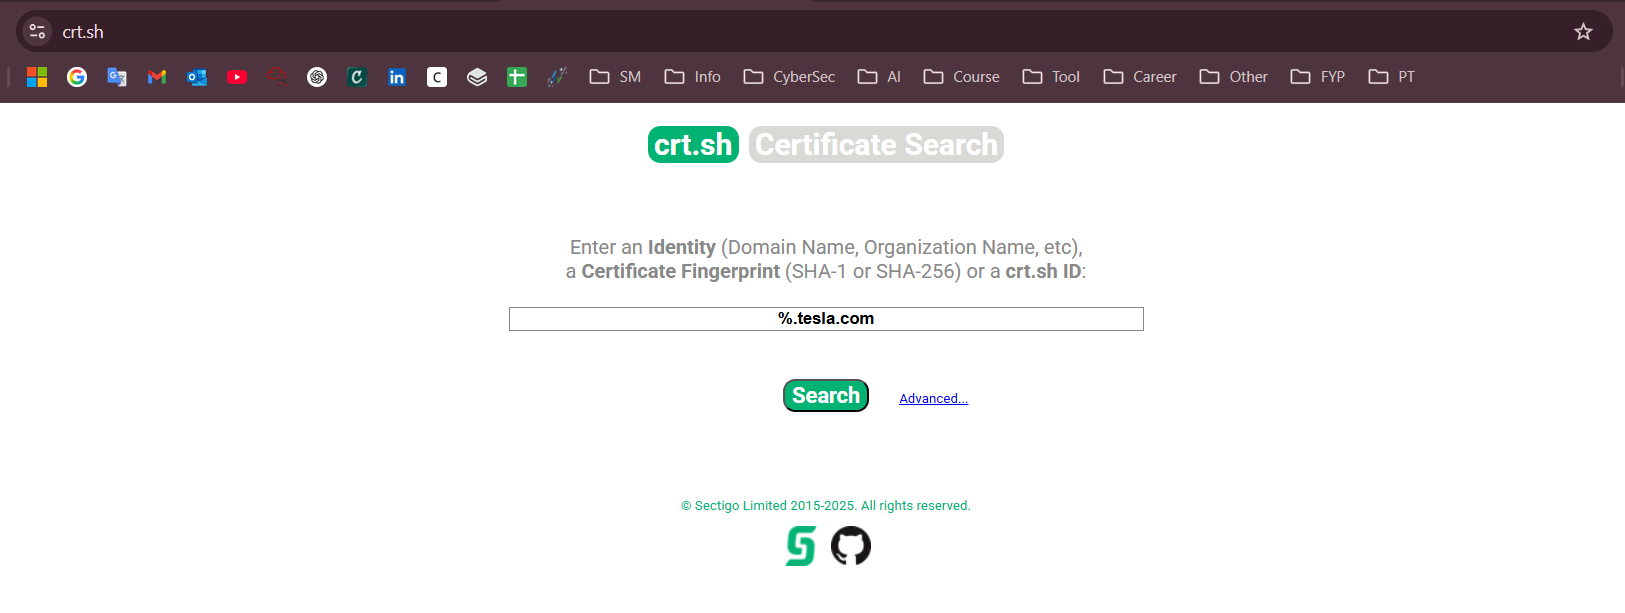Open the ChatGPT bookmark
The width and height of the screenshot is (1625, 613).
click(x=317, y=77)
